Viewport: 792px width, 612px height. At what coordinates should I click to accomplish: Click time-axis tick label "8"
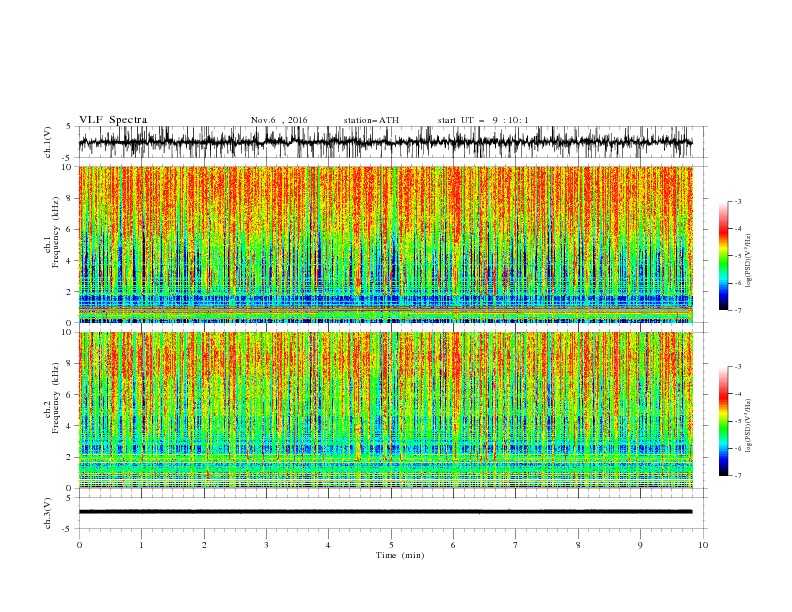coord(578,545)
